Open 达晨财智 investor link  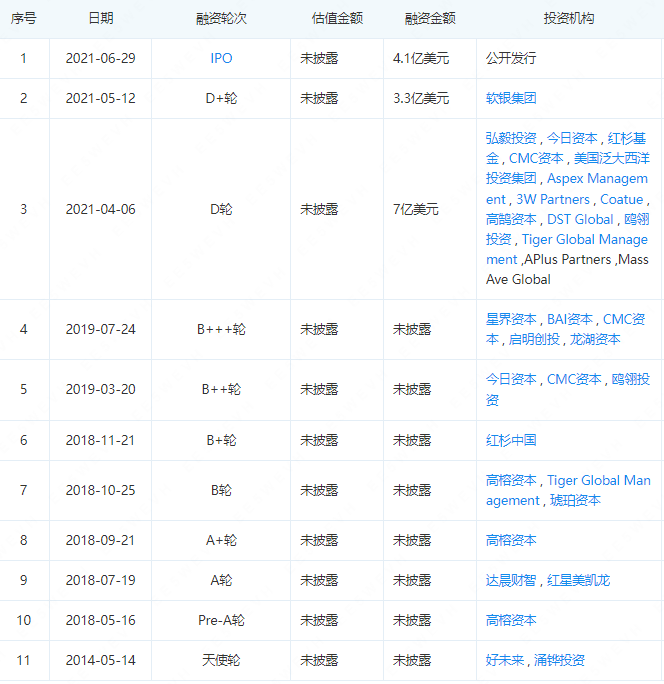(x=511, y=580)
